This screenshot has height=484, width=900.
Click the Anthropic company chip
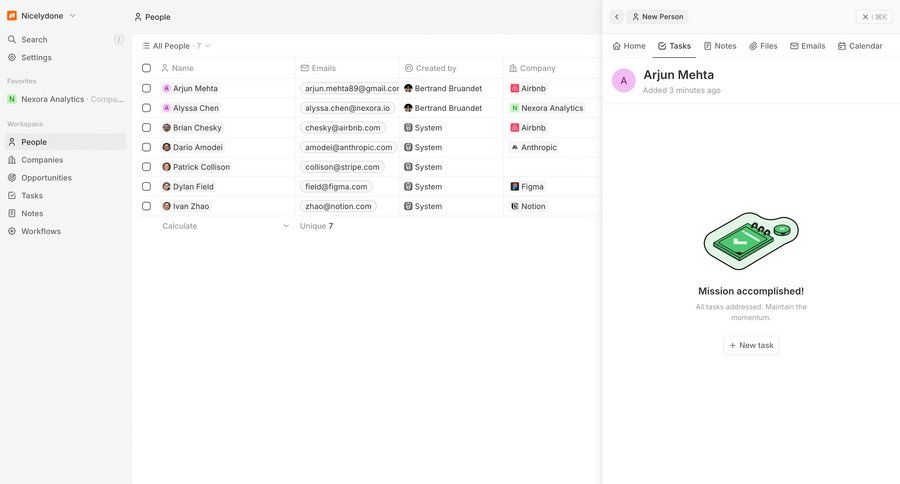534,147
